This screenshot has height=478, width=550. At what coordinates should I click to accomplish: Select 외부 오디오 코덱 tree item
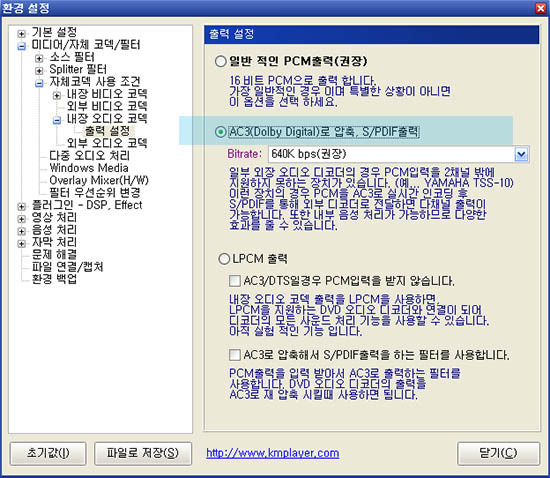point(107,143)
